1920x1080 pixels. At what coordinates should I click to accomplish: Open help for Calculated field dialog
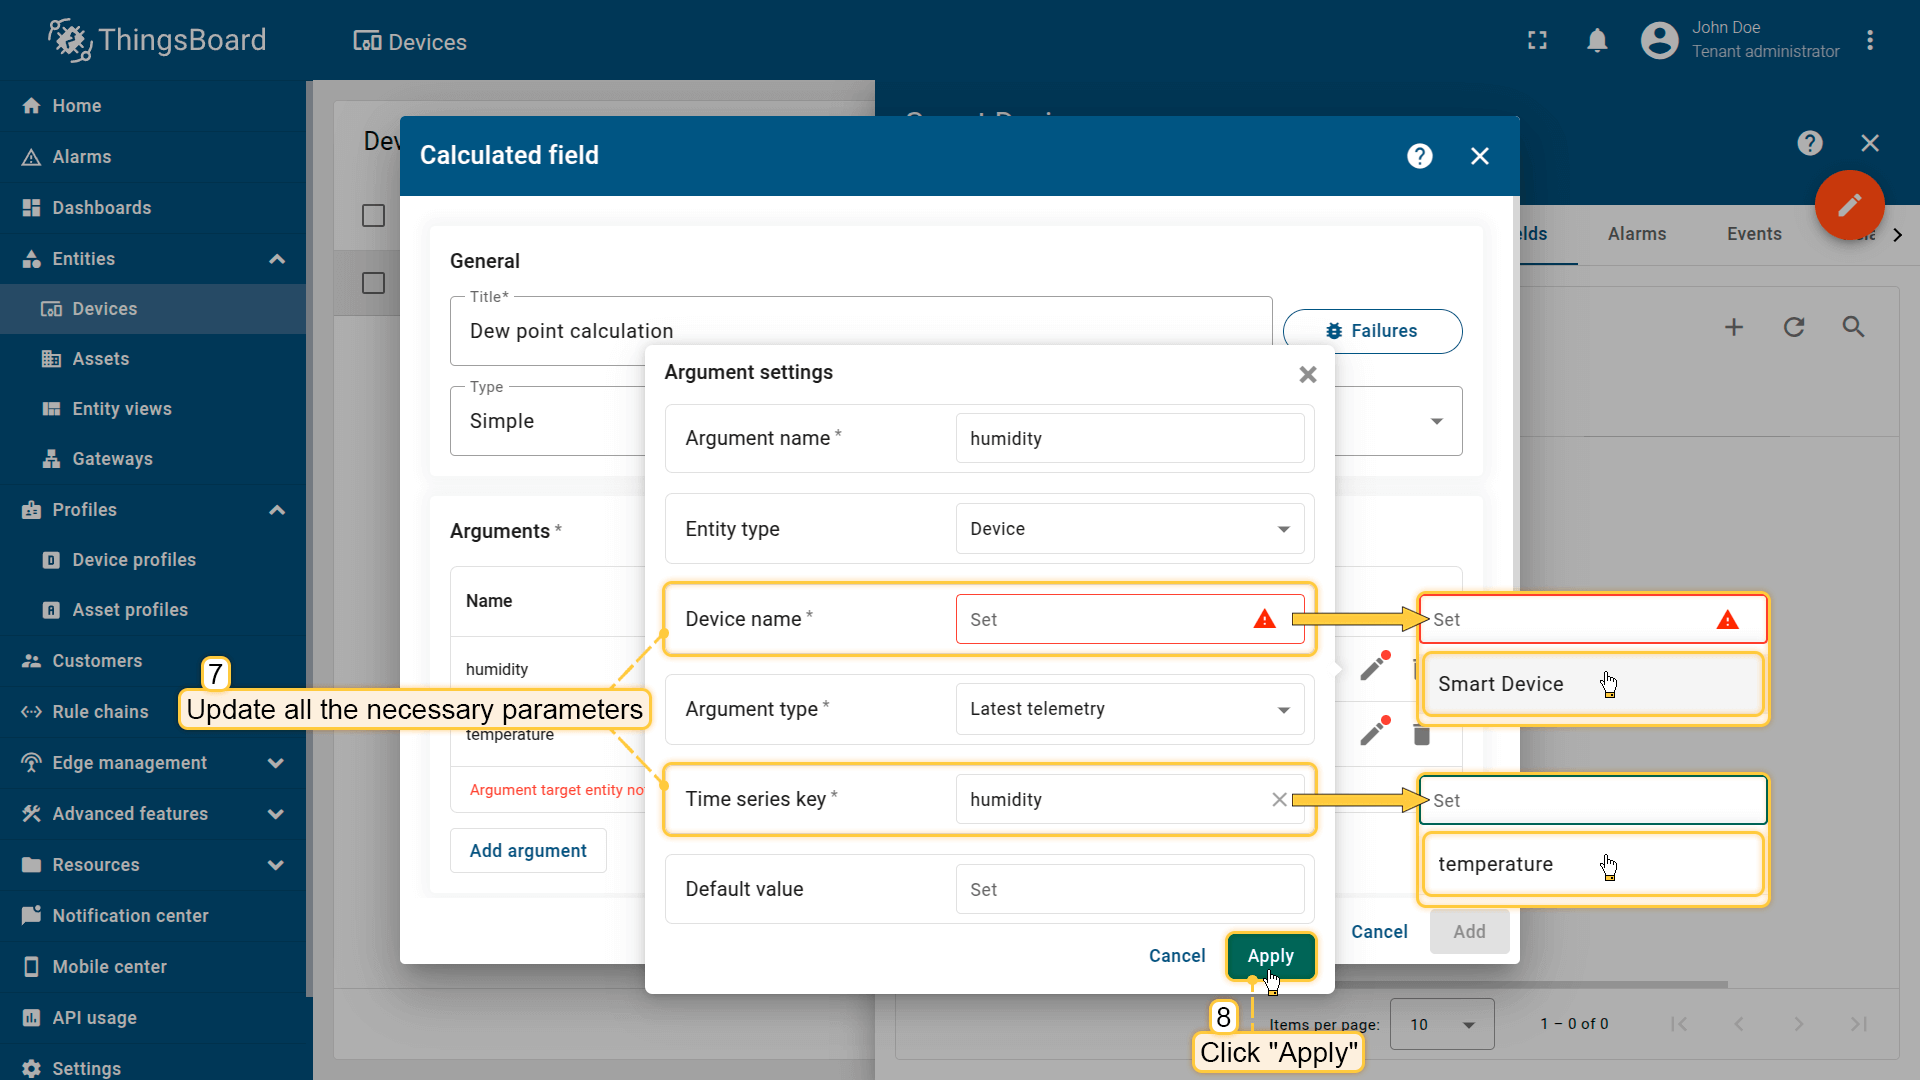tap(1419, 156)
